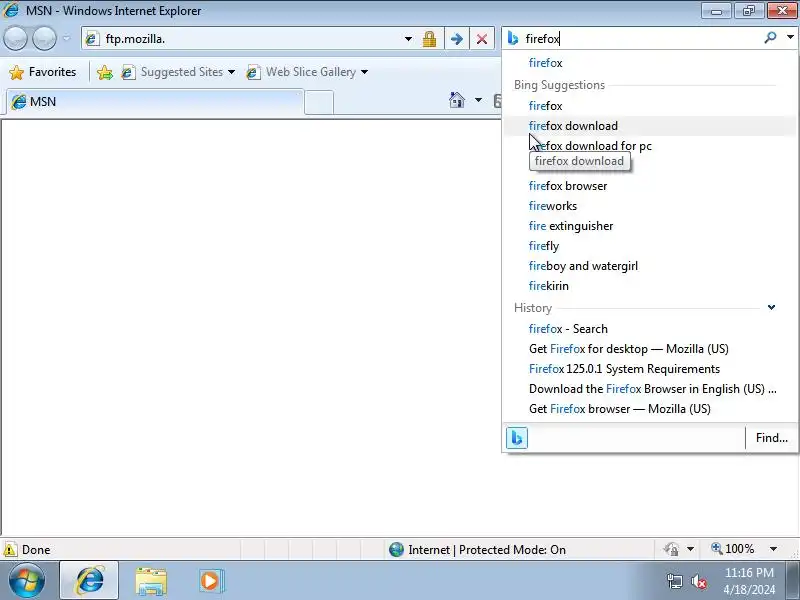Open the Suggested Sites link

tap(173, 72)
